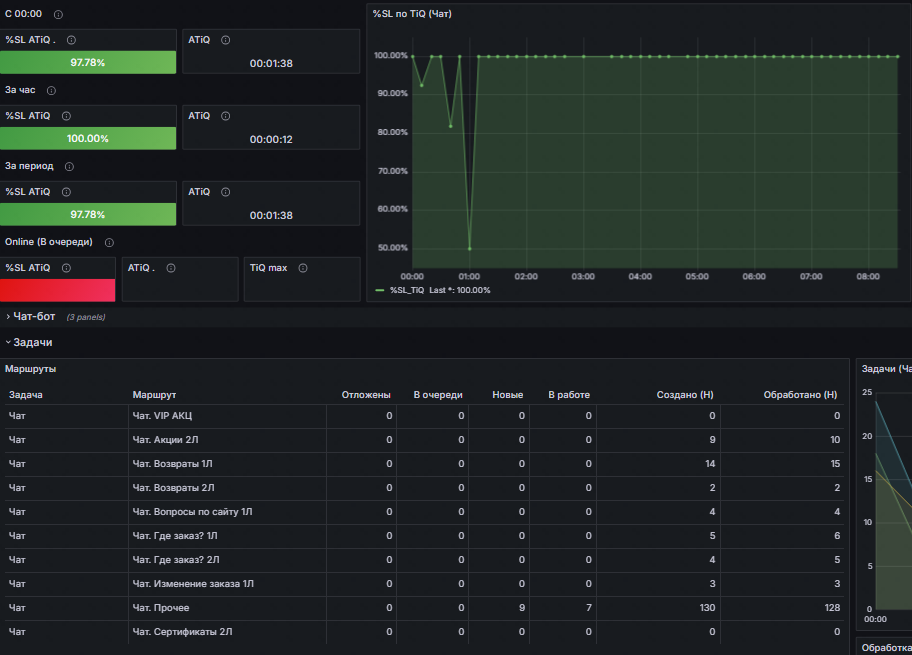Click the green %SL_TiQ legend color line
The width and height of the screenshot is (912, 655).
[380, 290]
